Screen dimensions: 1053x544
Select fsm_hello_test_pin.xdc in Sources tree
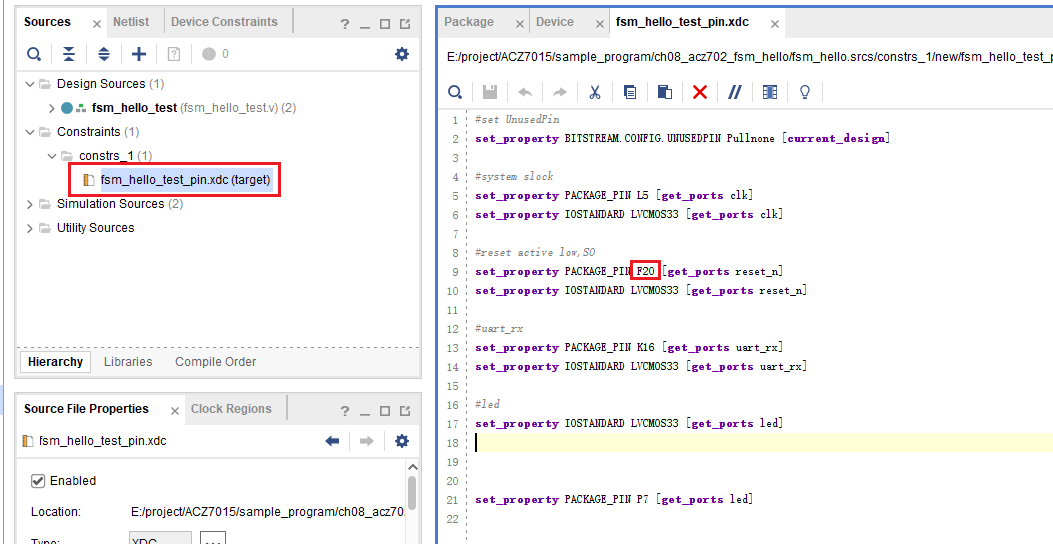[x=185, y=180]
